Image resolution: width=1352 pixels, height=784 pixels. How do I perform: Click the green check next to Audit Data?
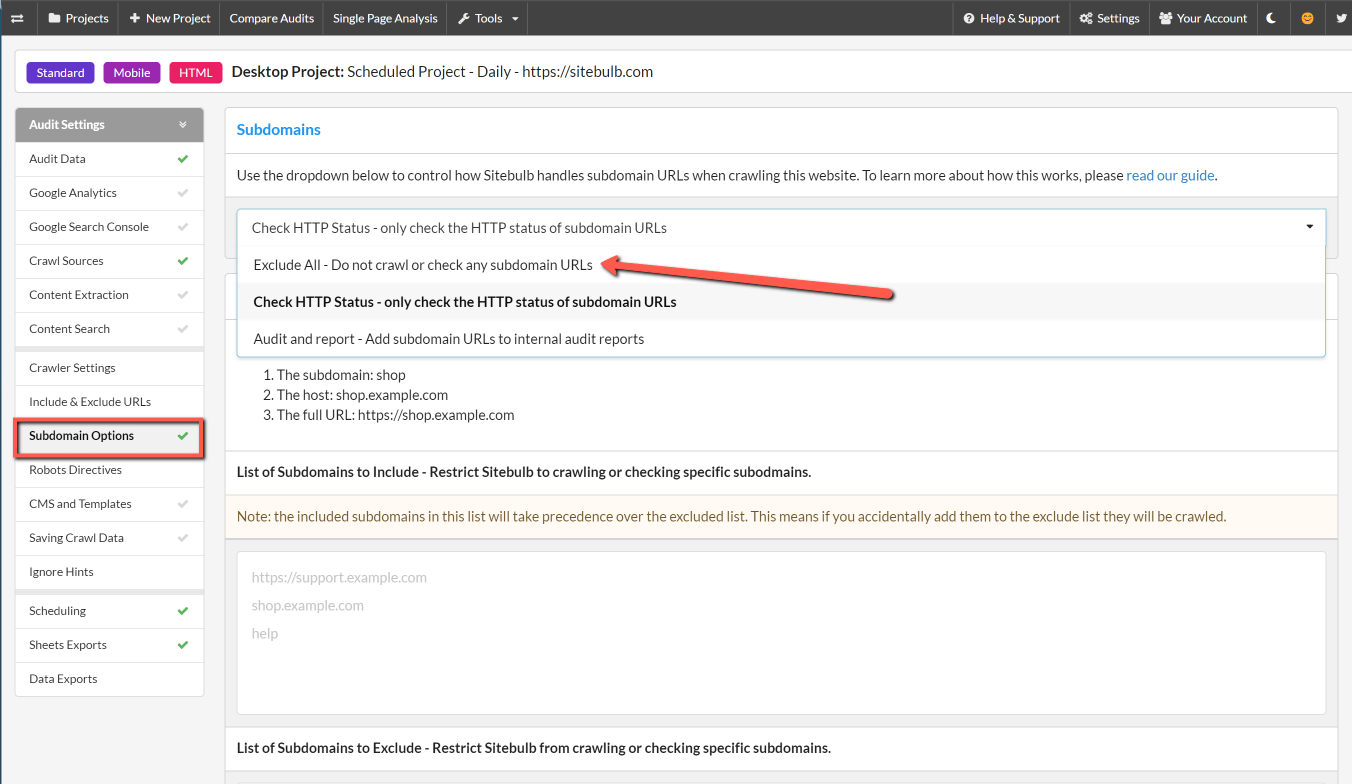(182, 159)
